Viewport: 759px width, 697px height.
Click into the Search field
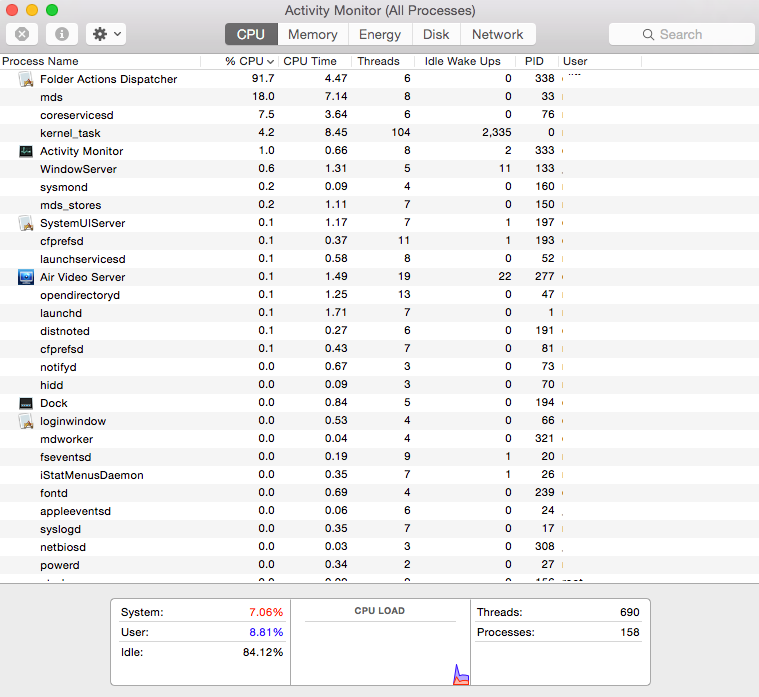pyautogui.click(x=682, y=34)
